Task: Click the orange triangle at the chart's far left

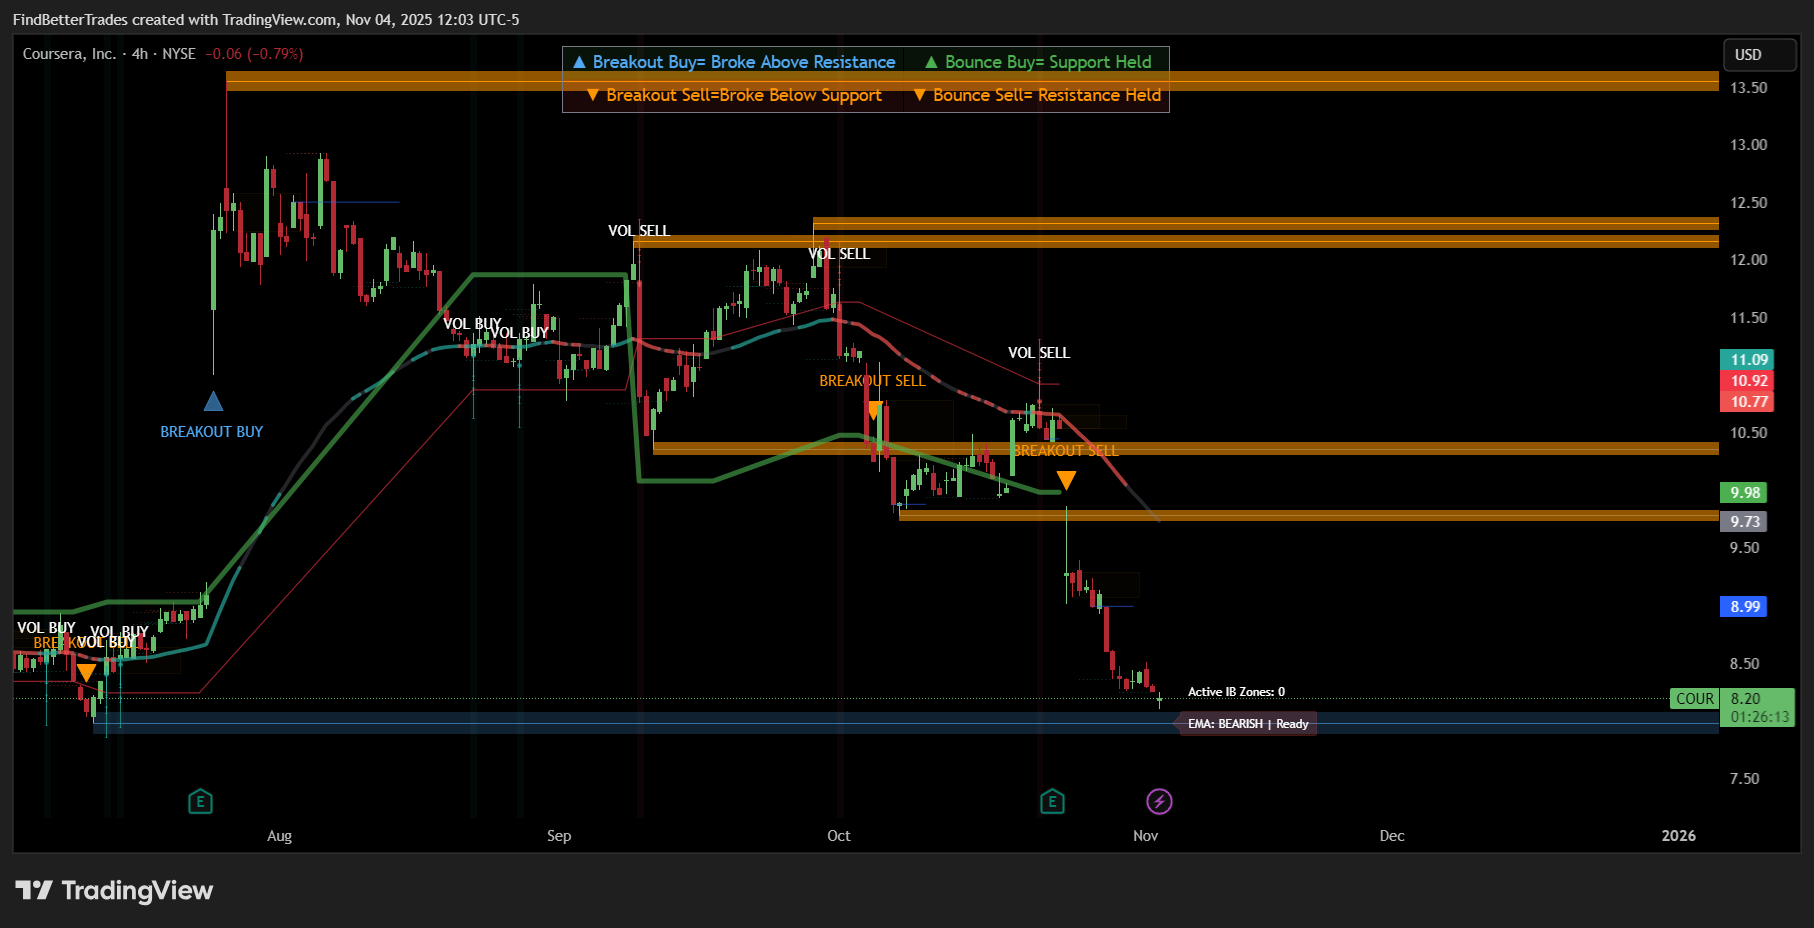Action: click(87, 672)
